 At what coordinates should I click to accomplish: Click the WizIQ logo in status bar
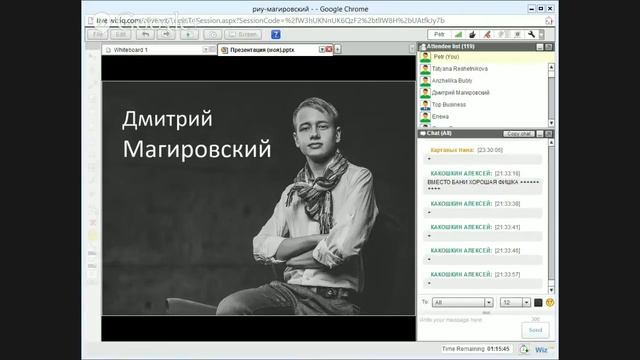pyautogui.click(x=543, y=350)
